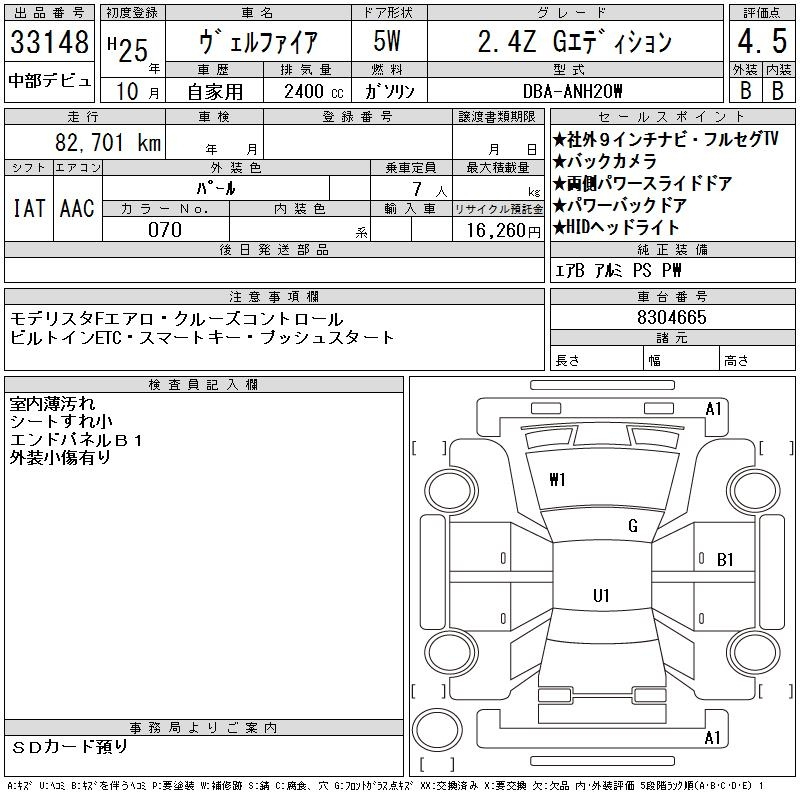This screenshot has height=800, width=800.
Task: Select note モデリスタFエアロ・クルーズコントロール
Action: pyautogui.click(x=177, y=319)
